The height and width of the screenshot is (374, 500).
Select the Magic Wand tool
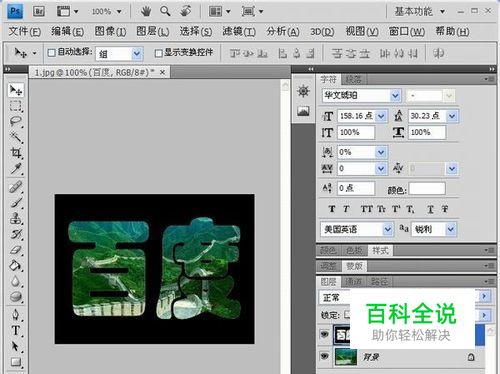(x=16, y=137)
